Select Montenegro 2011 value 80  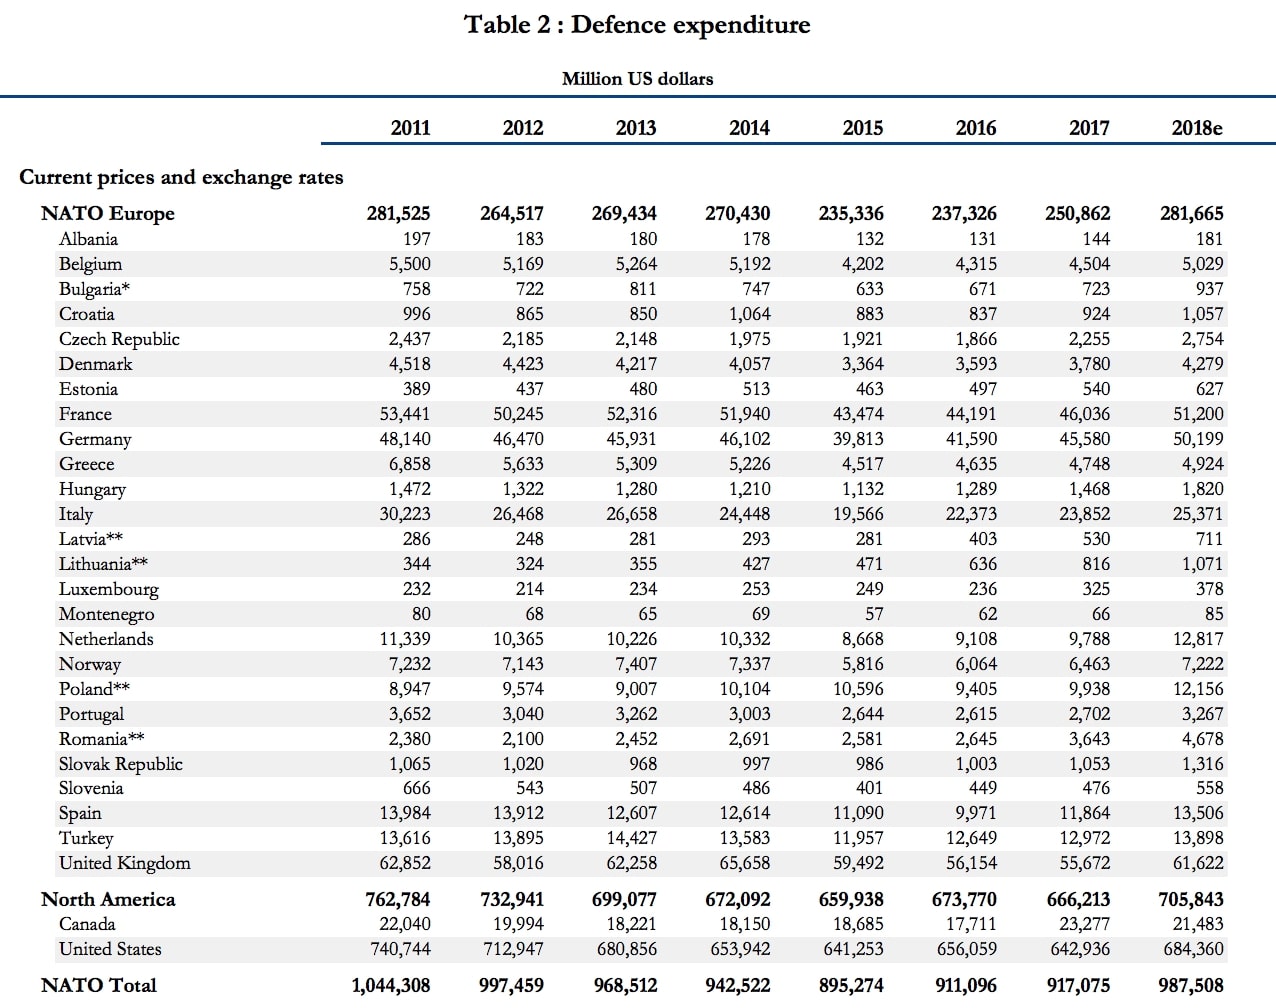[x=421, y=614]
